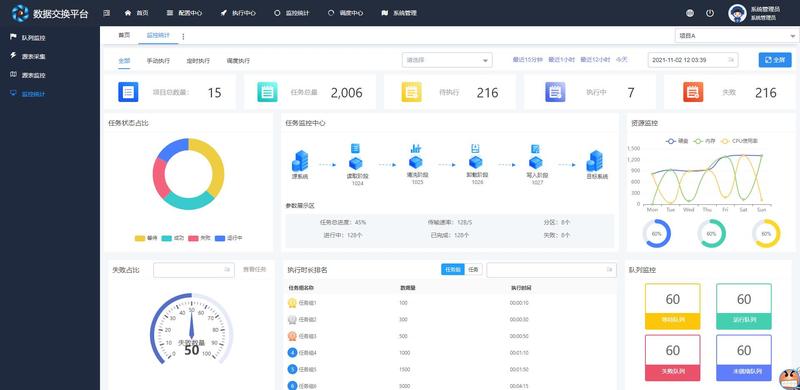Open the 队列监控 flag icon in sidebar
This screenshot has width=800, height=390.
(x=14, y=37)
